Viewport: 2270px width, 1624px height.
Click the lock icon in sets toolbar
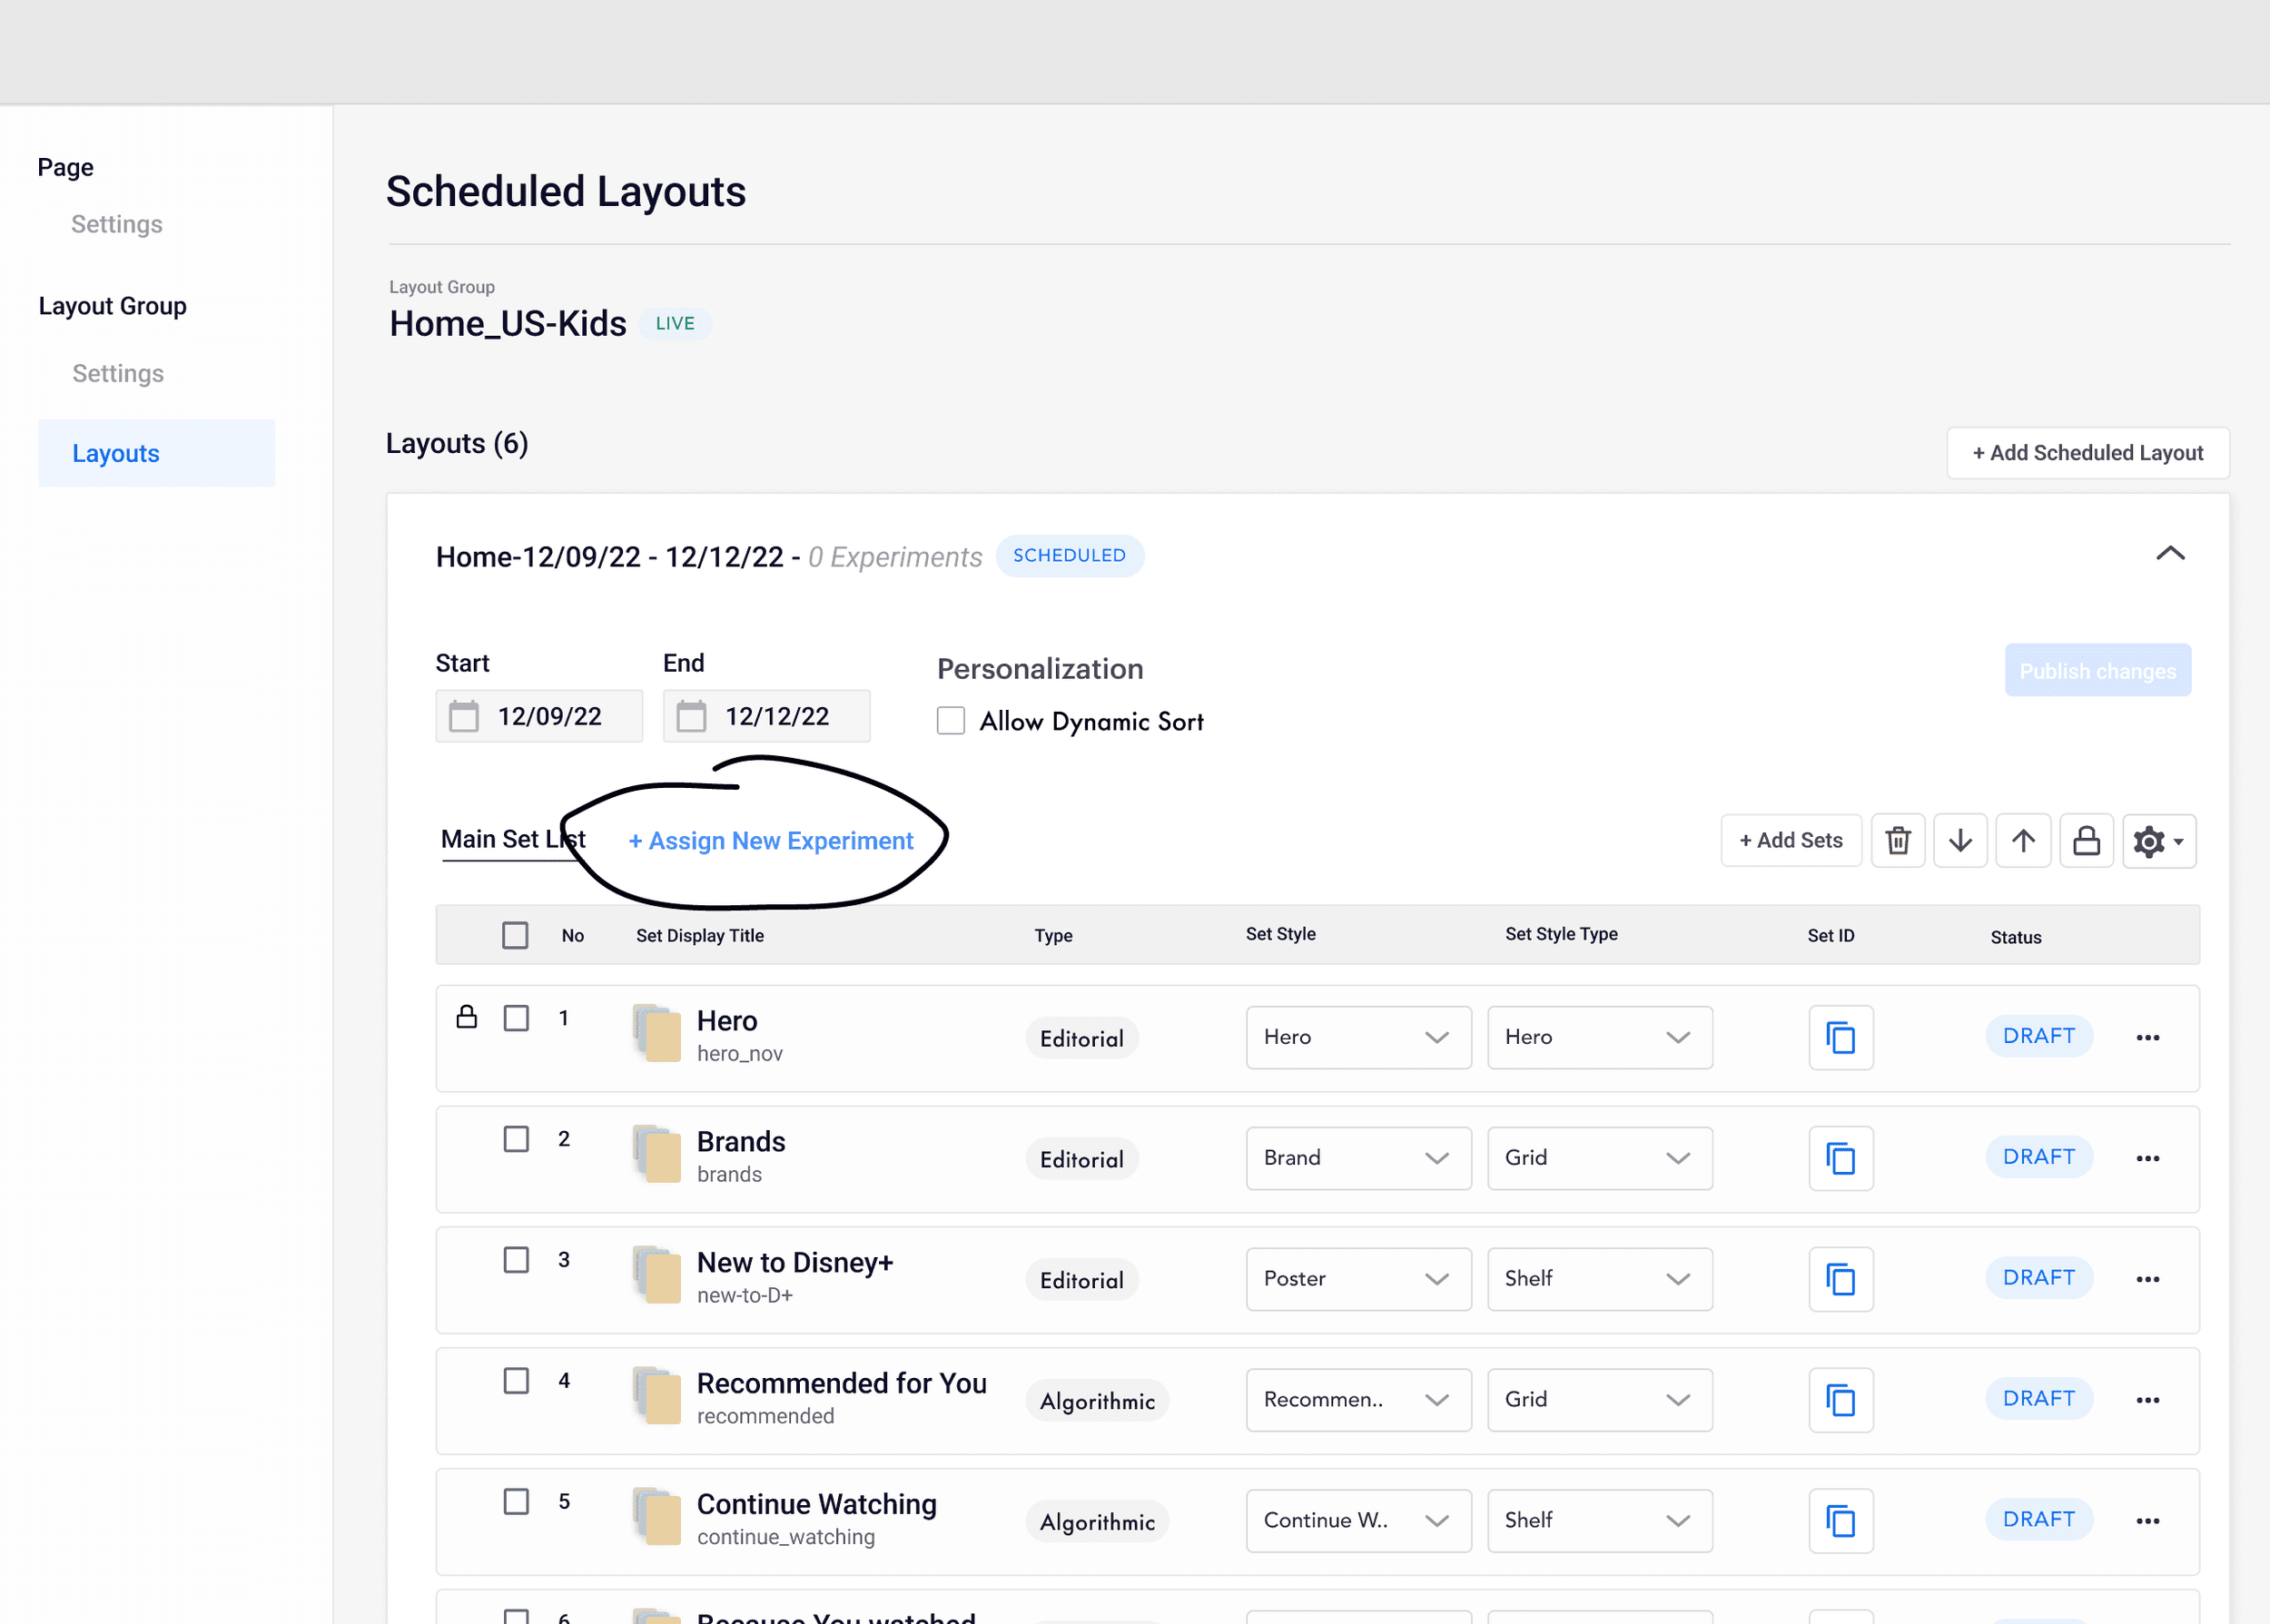pos(2086,841)
